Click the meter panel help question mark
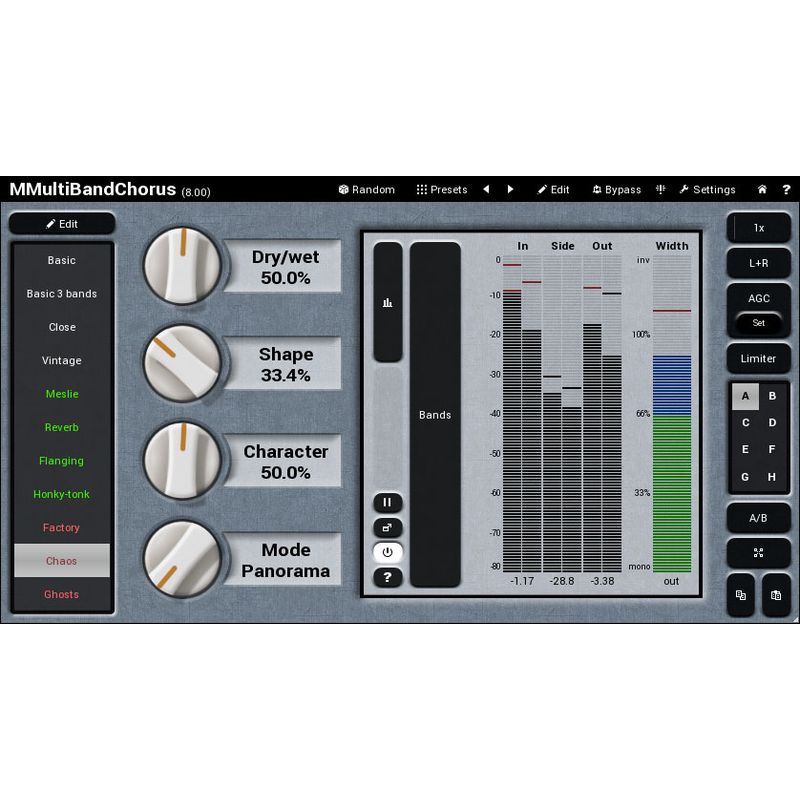The width and height of the screenshot is (800, 800). (x=388, y=578)
